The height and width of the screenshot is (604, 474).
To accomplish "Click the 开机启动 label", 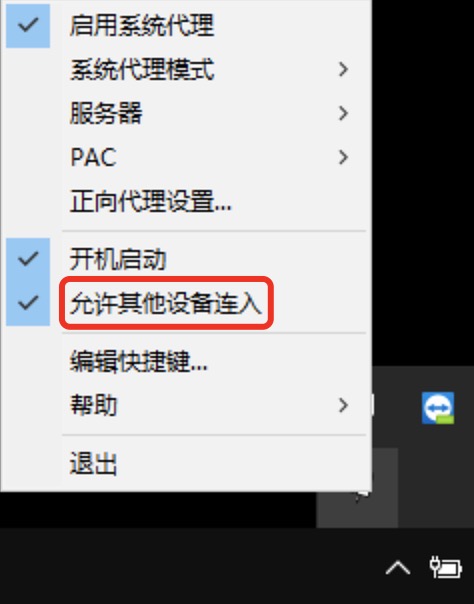I will point(118,259).
